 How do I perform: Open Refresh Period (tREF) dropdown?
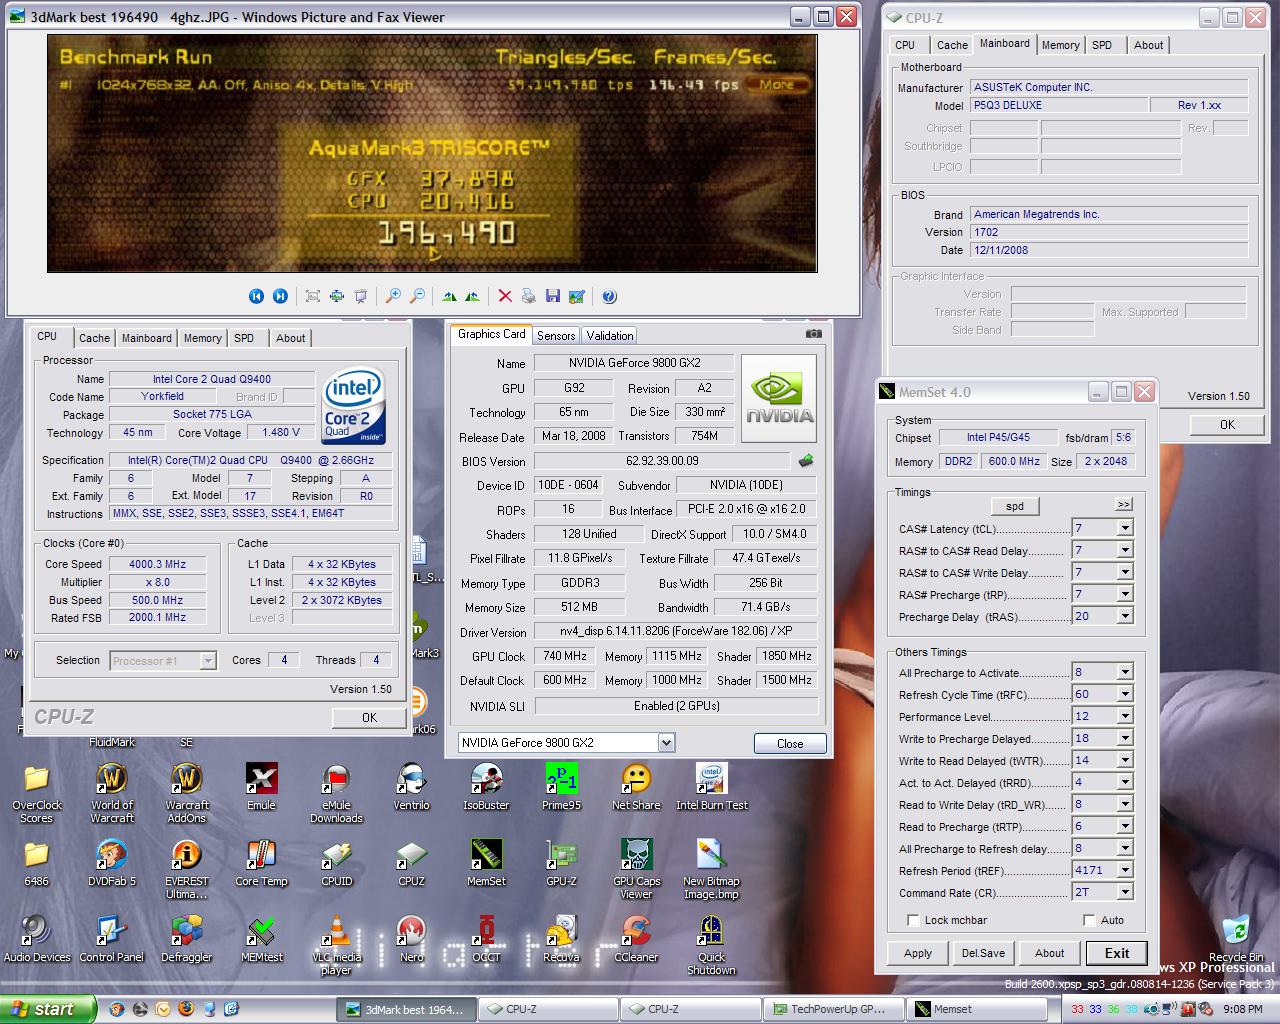[x=1125, y=870]
